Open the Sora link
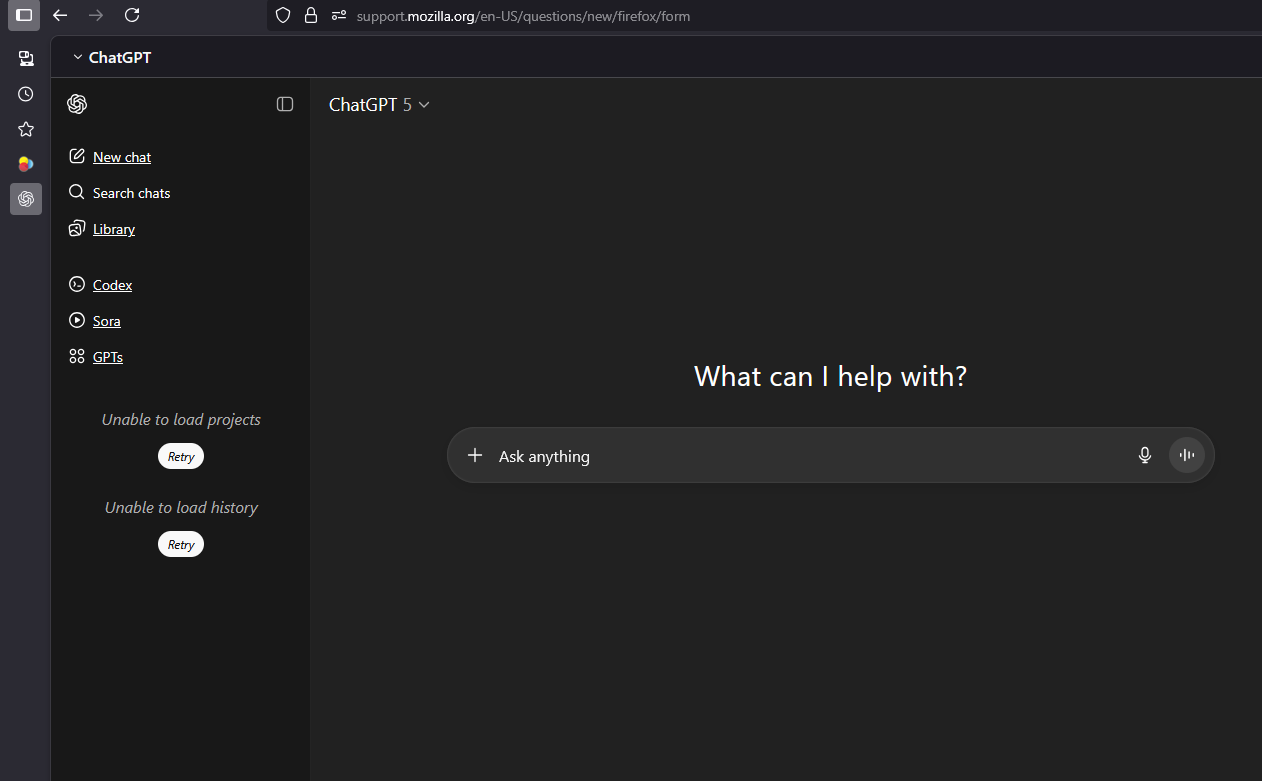The height and width of the screenshot is (781, 1262). (107, 321)
